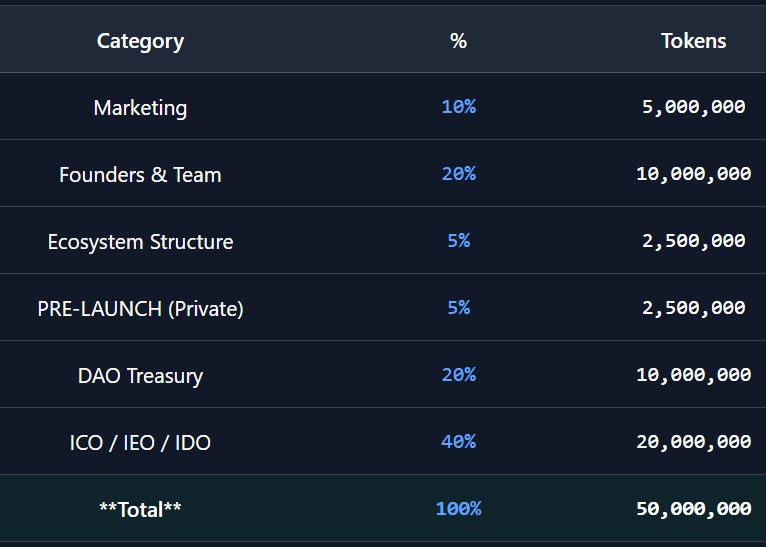The width and height of the screenshot is (766, 547).
Task: Click the Founders & Team 20% percentage
Action: [x=458, y=173]
